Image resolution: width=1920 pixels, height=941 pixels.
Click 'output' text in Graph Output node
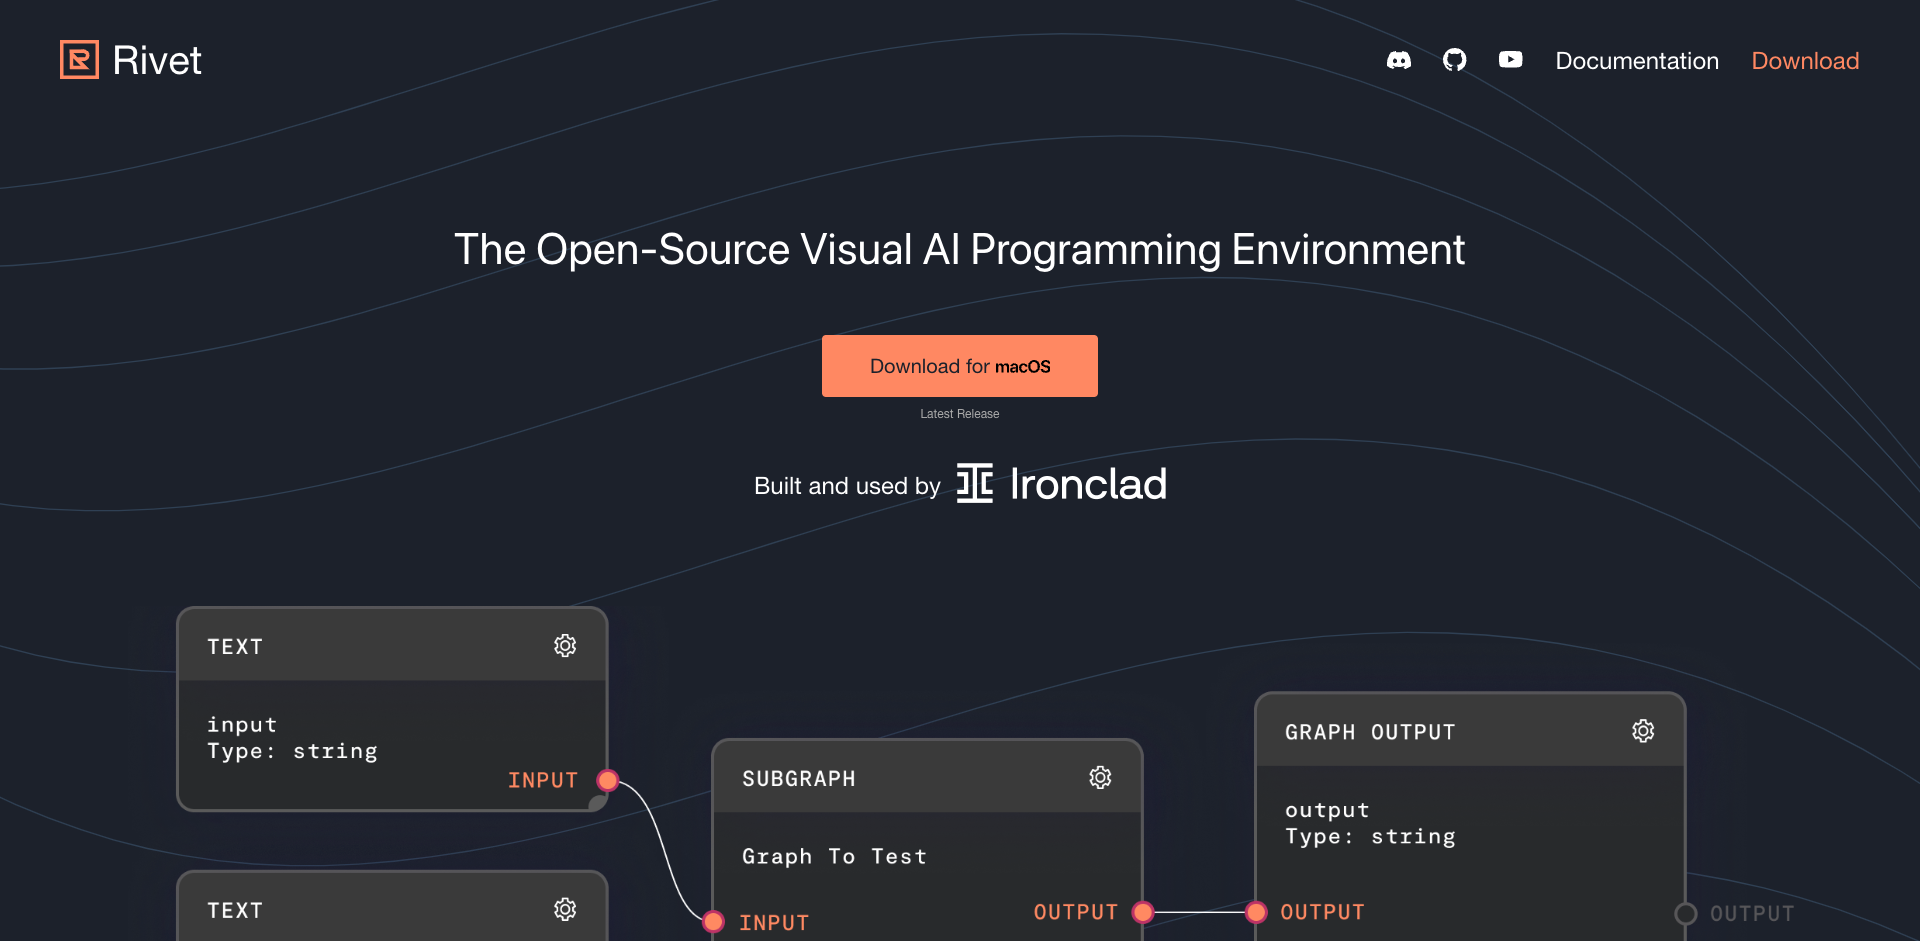point(1327,810)
